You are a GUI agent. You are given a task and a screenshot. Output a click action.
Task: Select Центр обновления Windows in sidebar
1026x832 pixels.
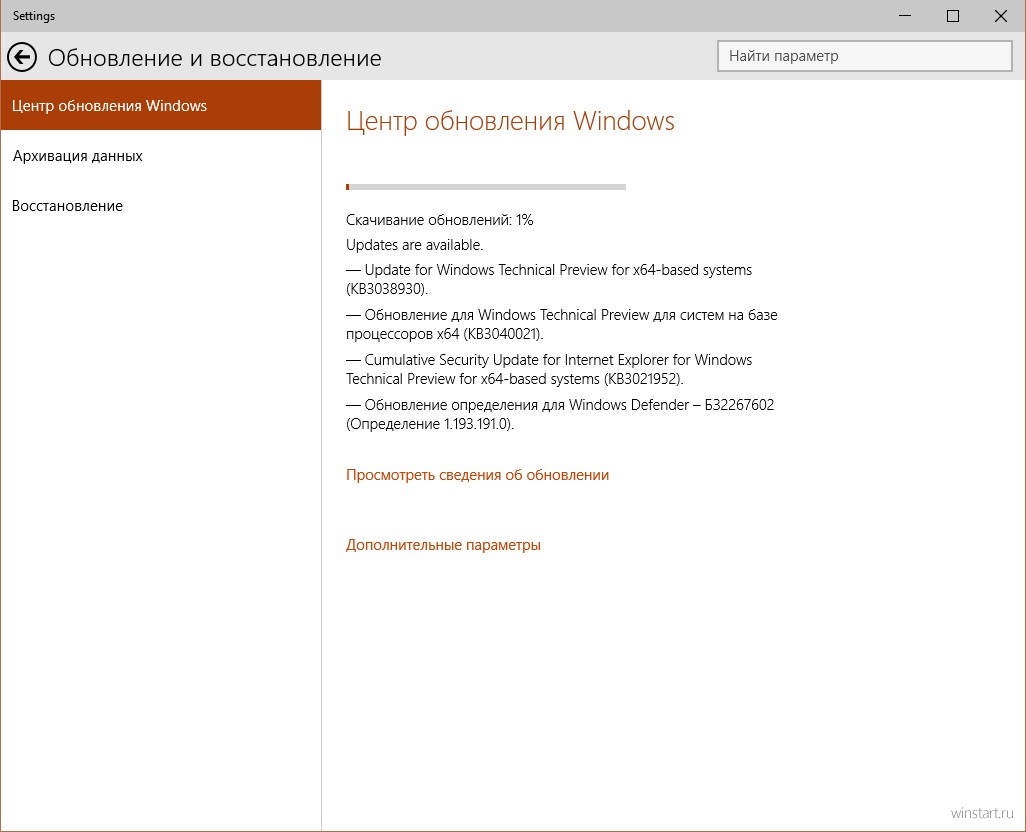coord(161,105)
